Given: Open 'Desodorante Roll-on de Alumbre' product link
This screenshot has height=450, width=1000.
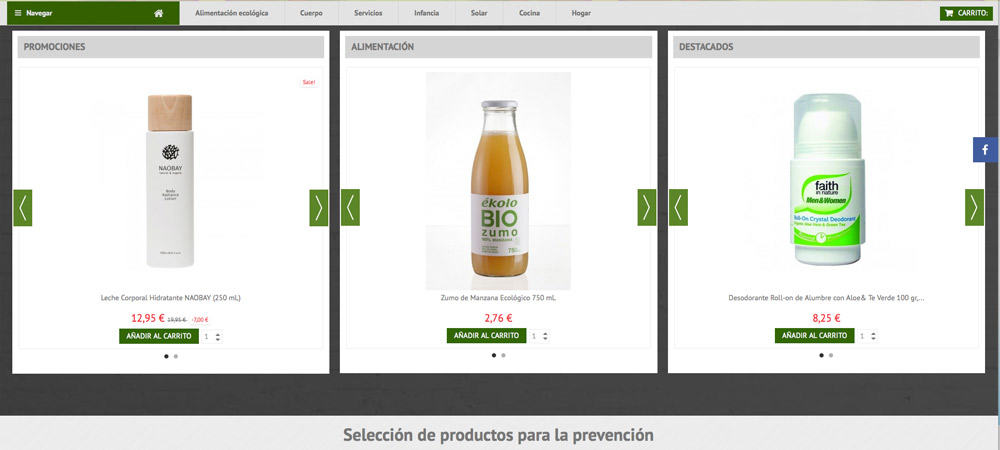Looking at the screenshot, I should (827, 298).
